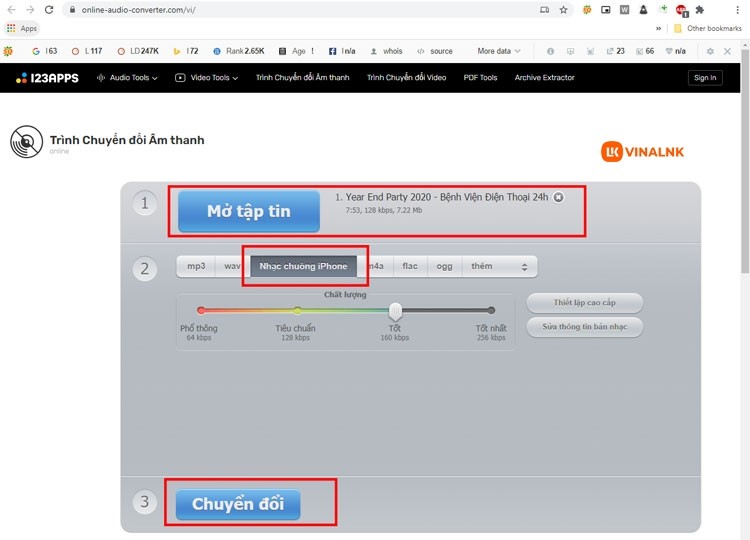Image resolution: width=750 pixels, height=540 pixels.
Task: Choose the flac output format
Action: (x=410, y=266)
